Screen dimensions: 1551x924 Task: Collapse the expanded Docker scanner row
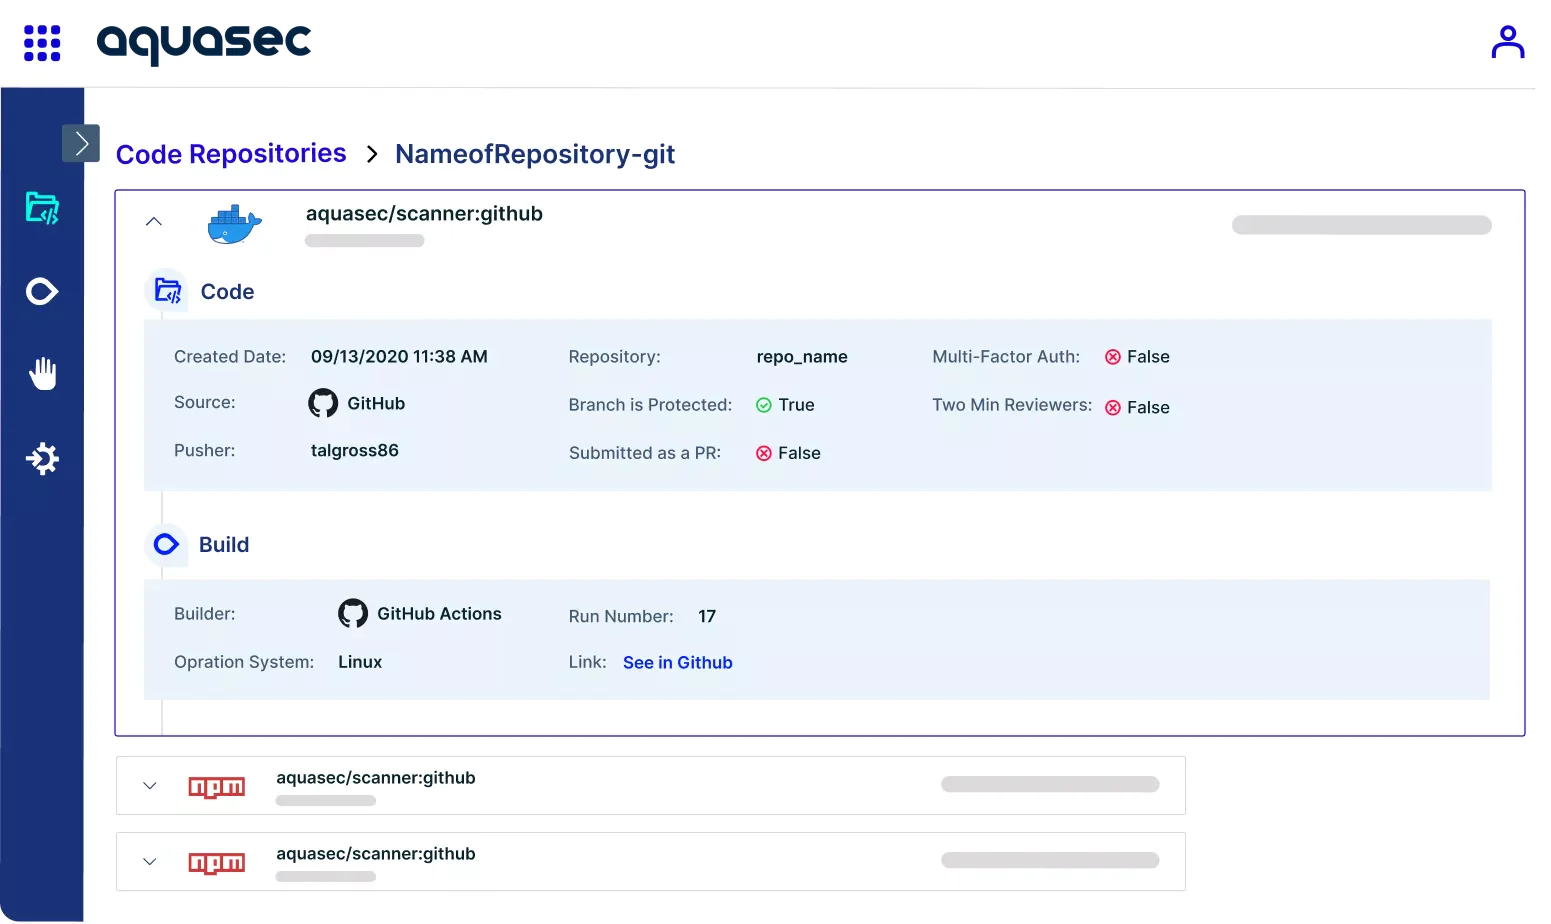[x=154, y=222]
